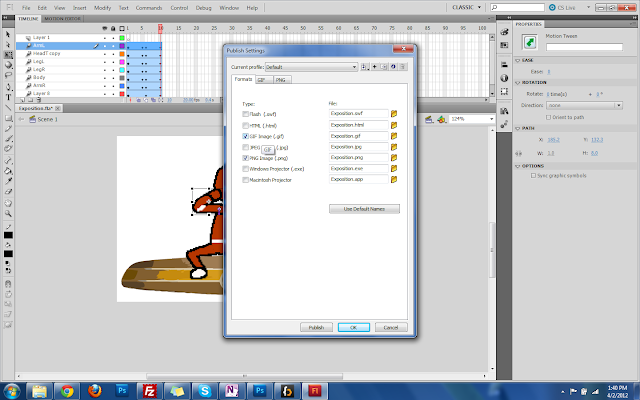
Task: Select the 3D Rotation tool
Action: click(x=8, y=65)
